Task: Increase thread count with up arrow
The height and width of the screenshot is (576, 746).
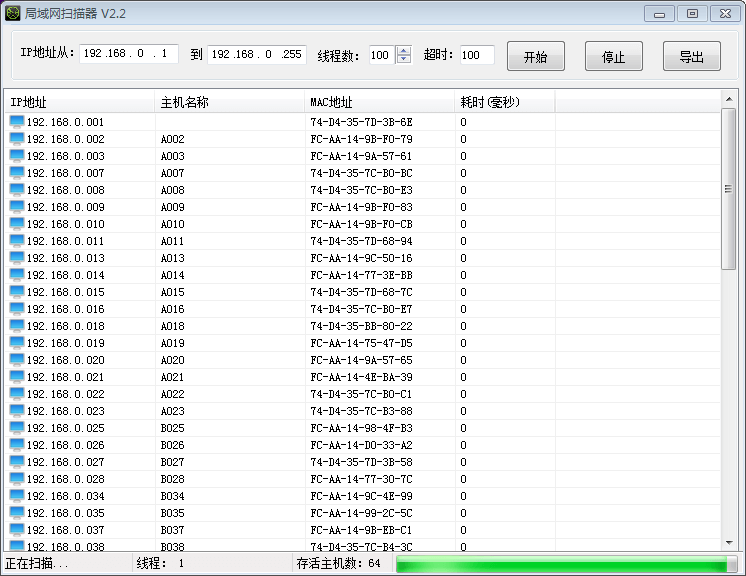Action: [403, 50]
